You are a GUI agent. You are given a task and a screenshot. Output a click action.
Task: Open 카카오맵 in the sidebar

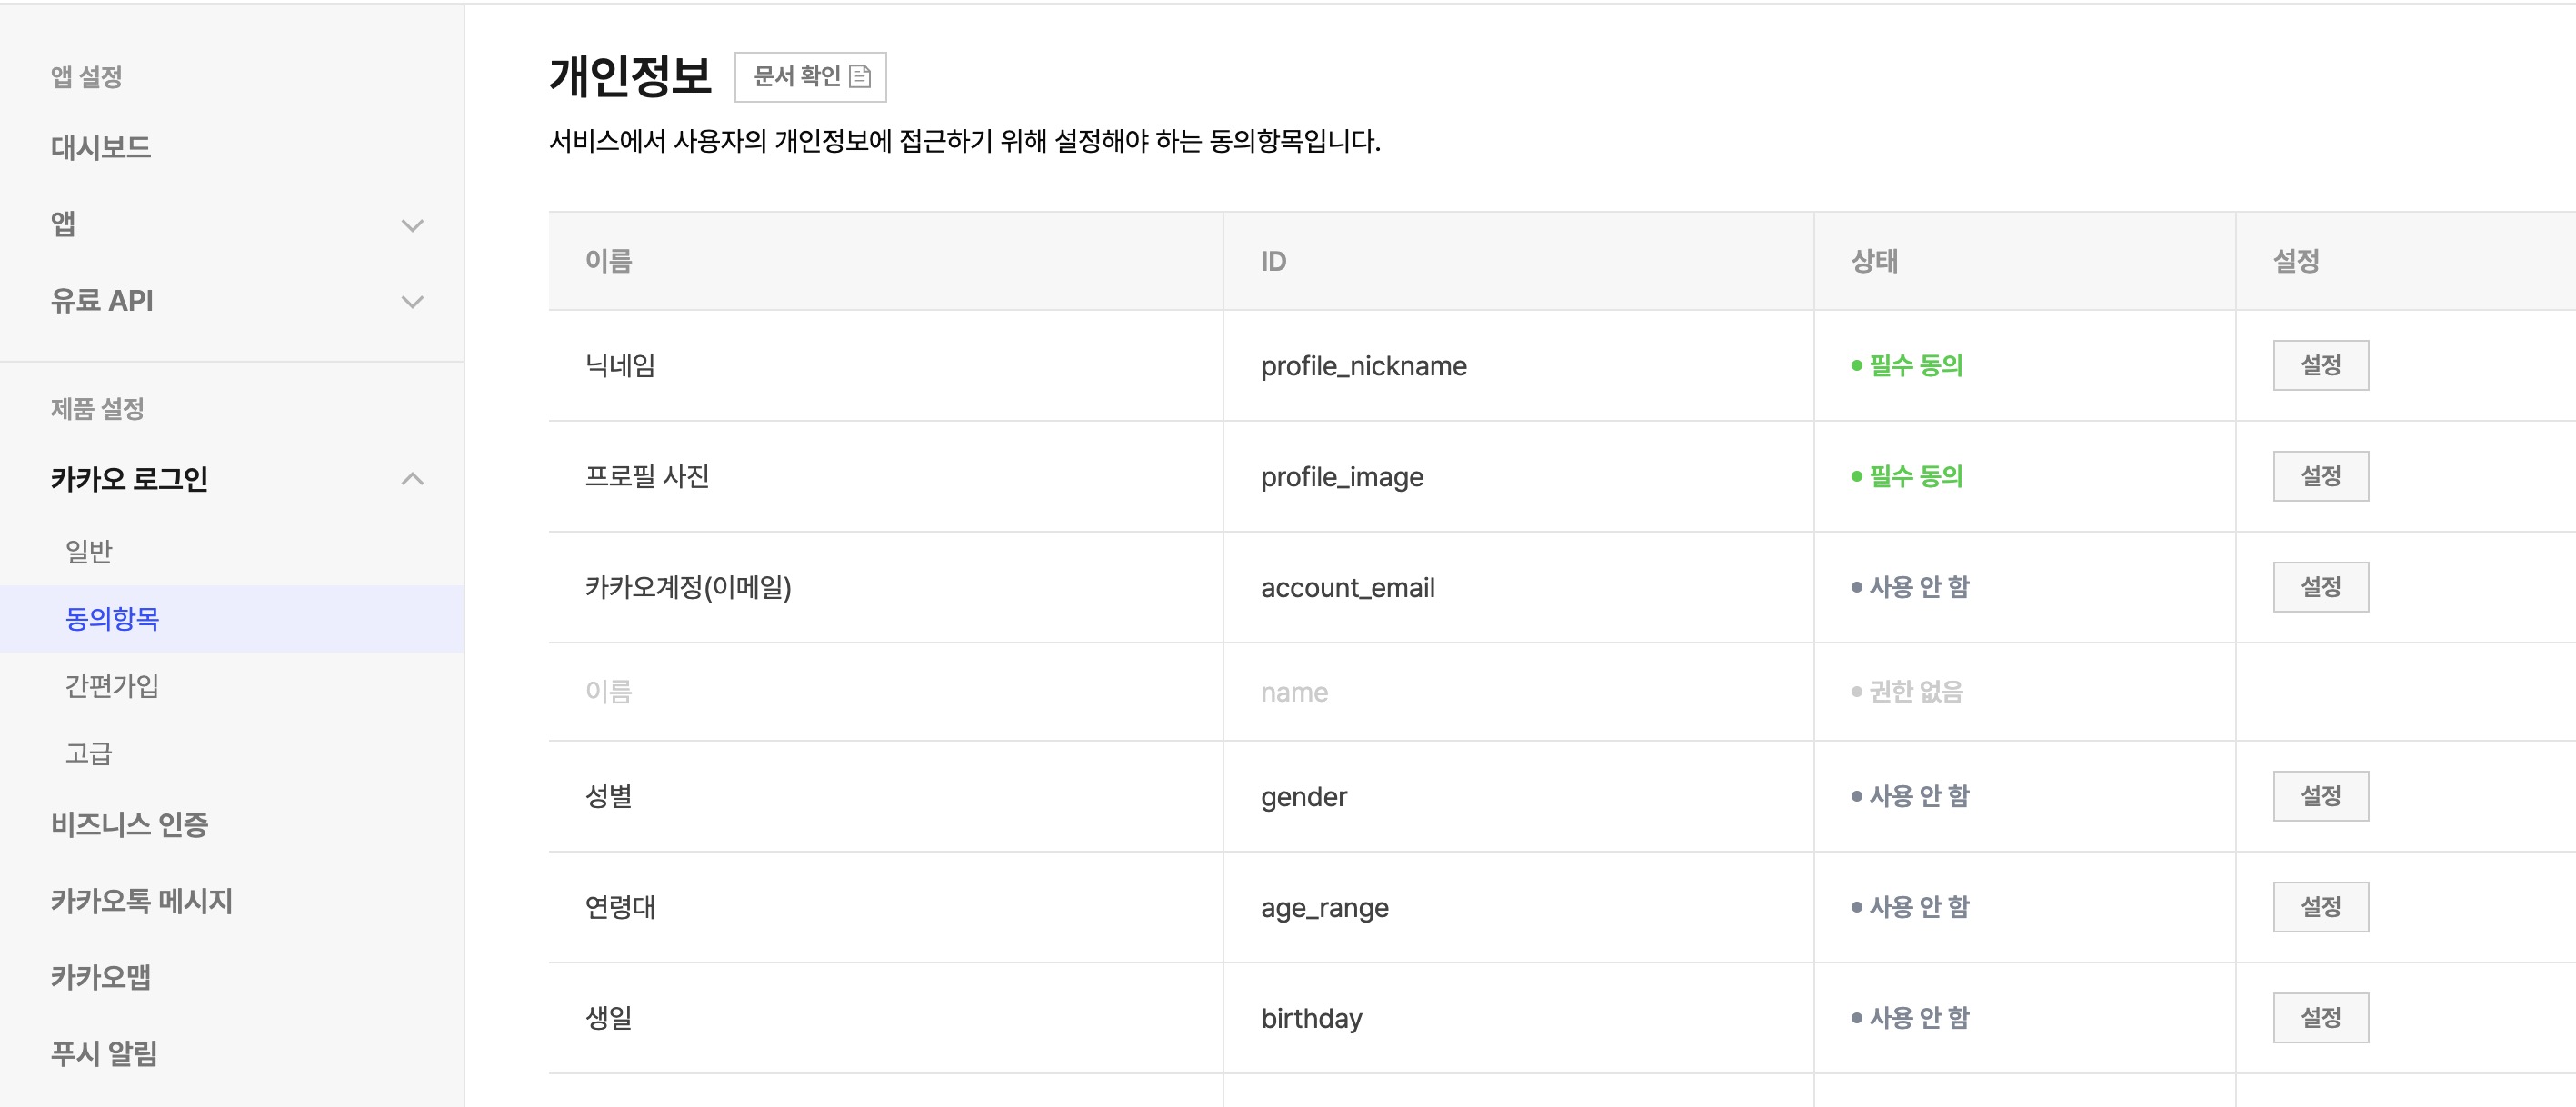[101, 977]
